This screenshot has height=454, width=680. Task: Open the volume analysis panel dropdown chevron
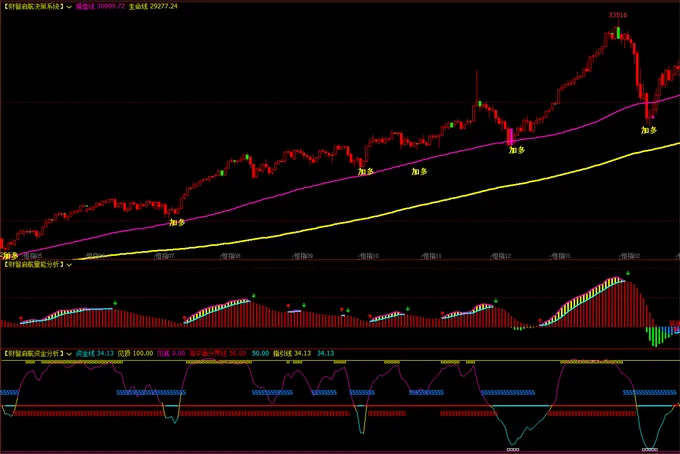[x=69, y=265]
